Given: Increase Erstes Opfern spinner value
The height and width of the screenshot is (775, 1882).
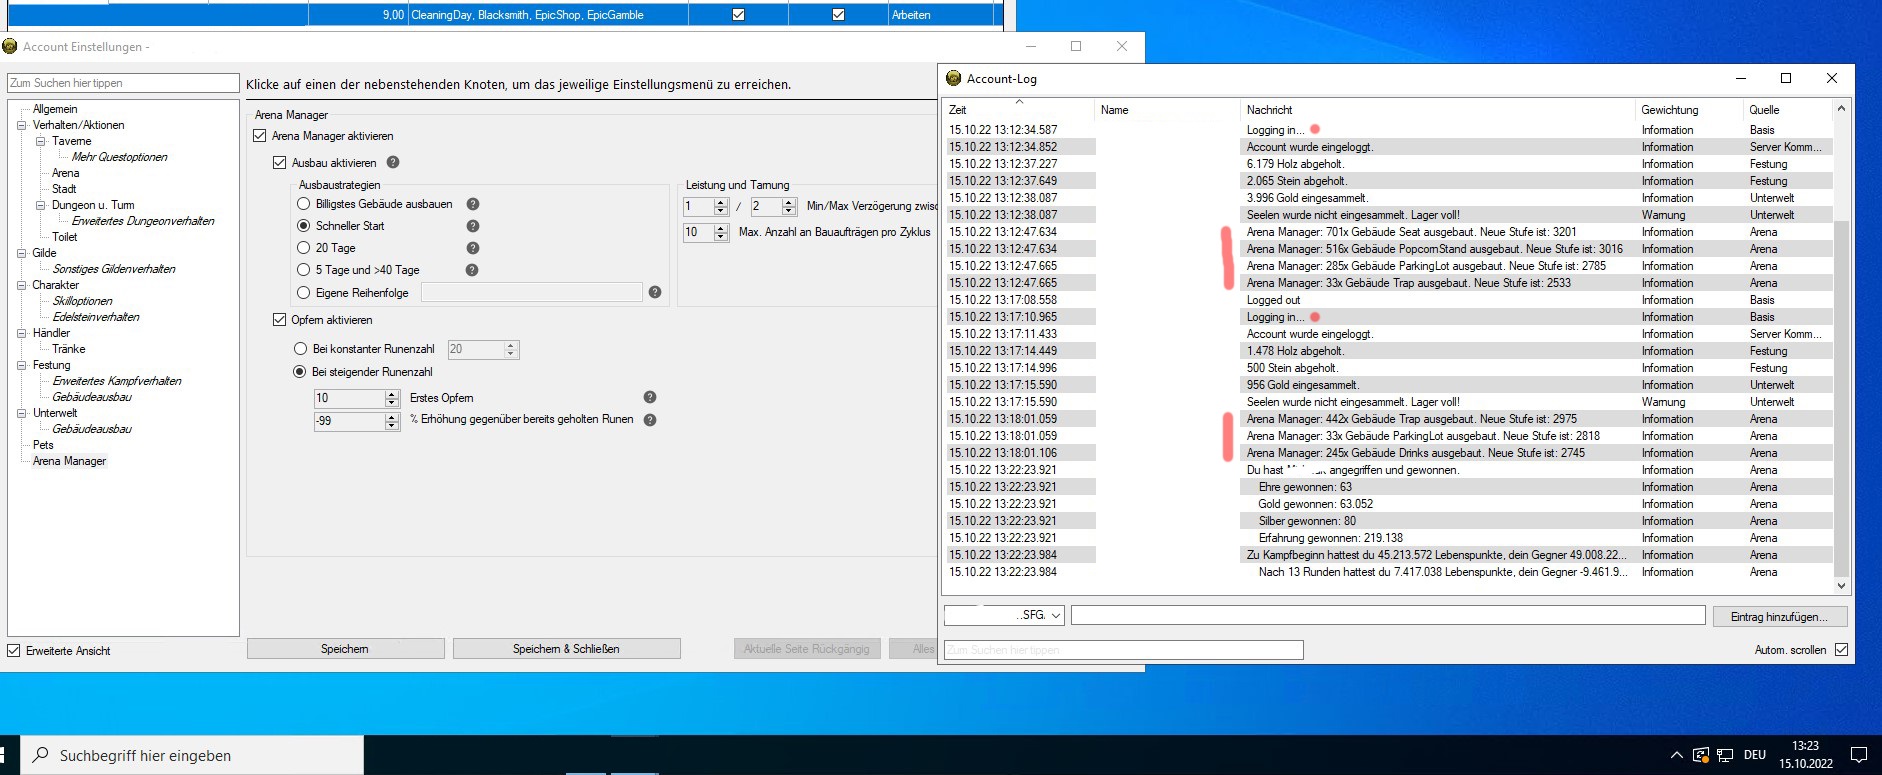Looking at the screenshot, I should (392, 394).
